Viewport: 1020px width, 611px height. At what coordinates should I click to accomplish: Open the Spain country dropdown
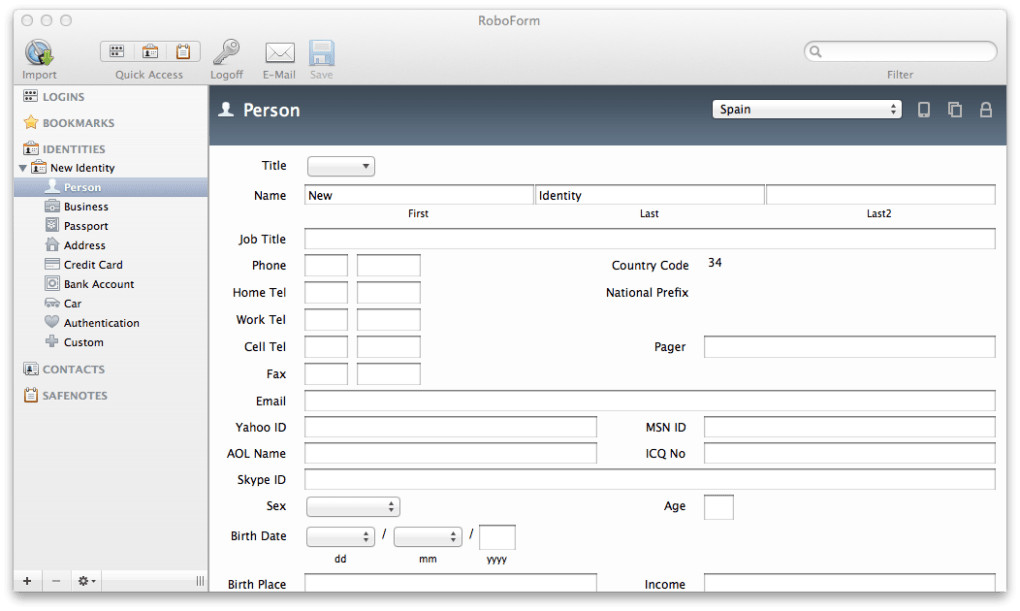coord(807,109)
